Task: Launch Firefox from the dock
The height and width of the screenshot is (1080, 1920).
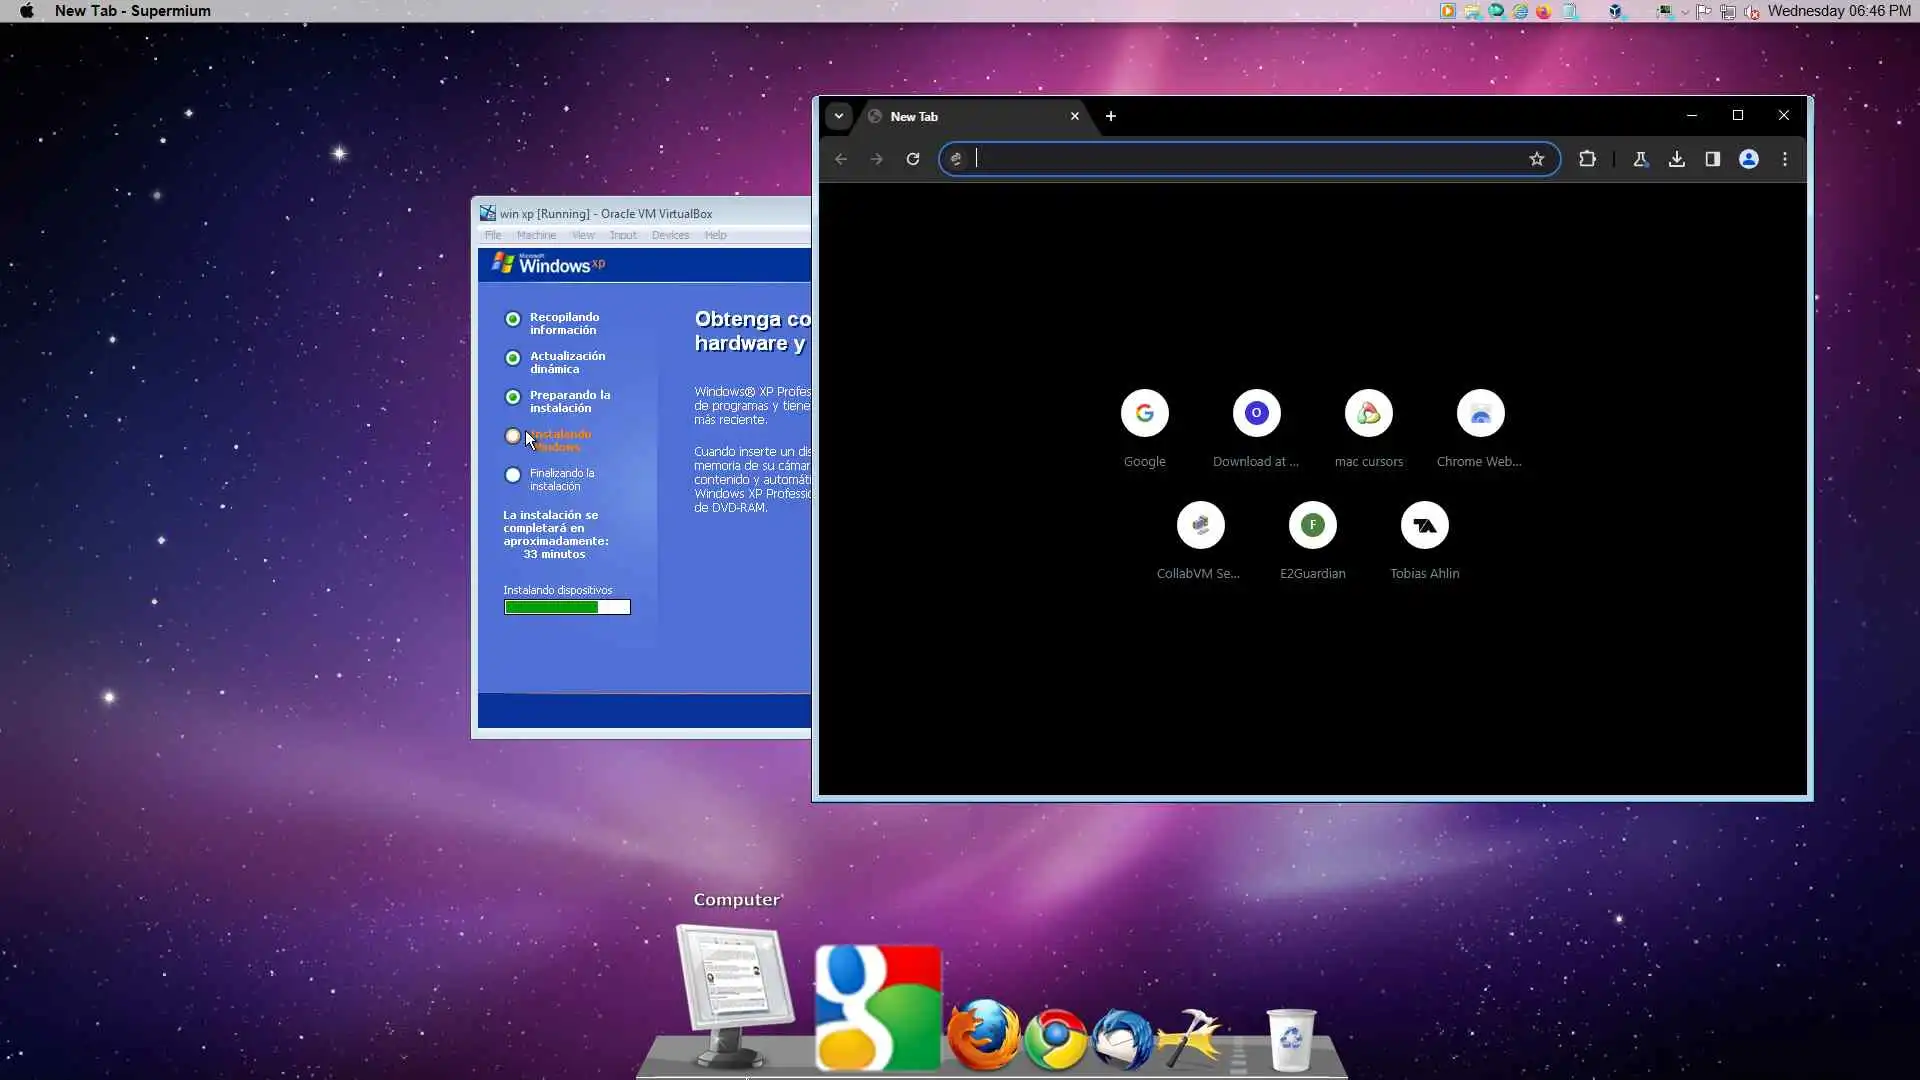Action: tap(984, 1036)
